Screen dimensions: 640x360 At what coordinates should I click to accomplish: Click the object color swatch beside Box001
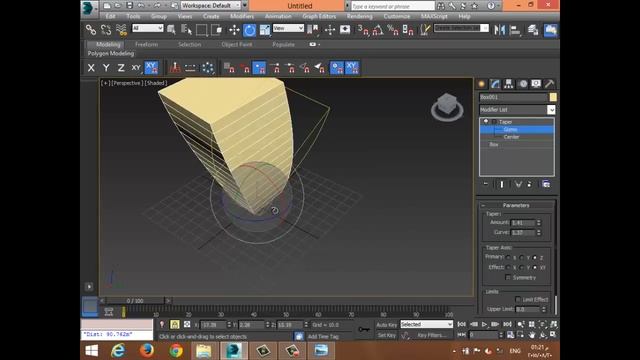coord(553,97)
